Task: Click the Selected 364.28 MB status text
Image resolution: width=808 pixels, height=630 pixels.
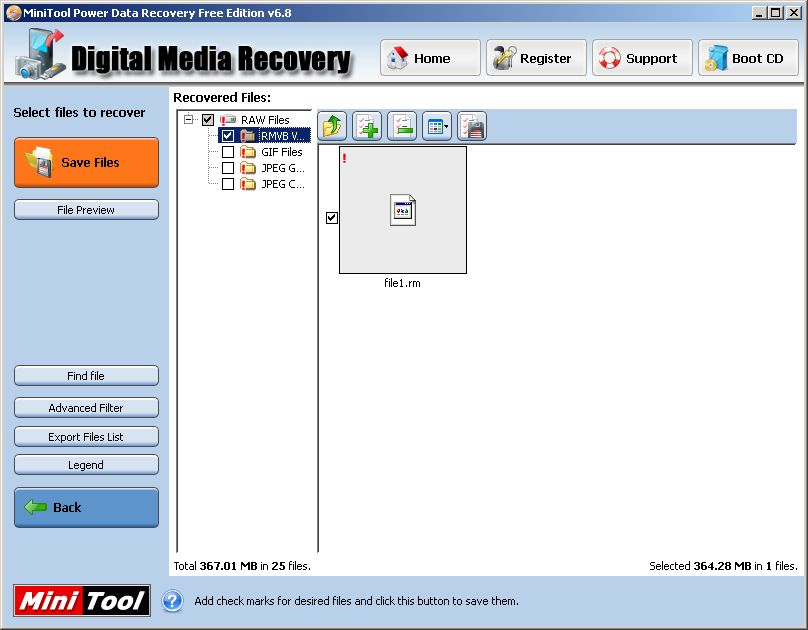Action: click(723, 566)
